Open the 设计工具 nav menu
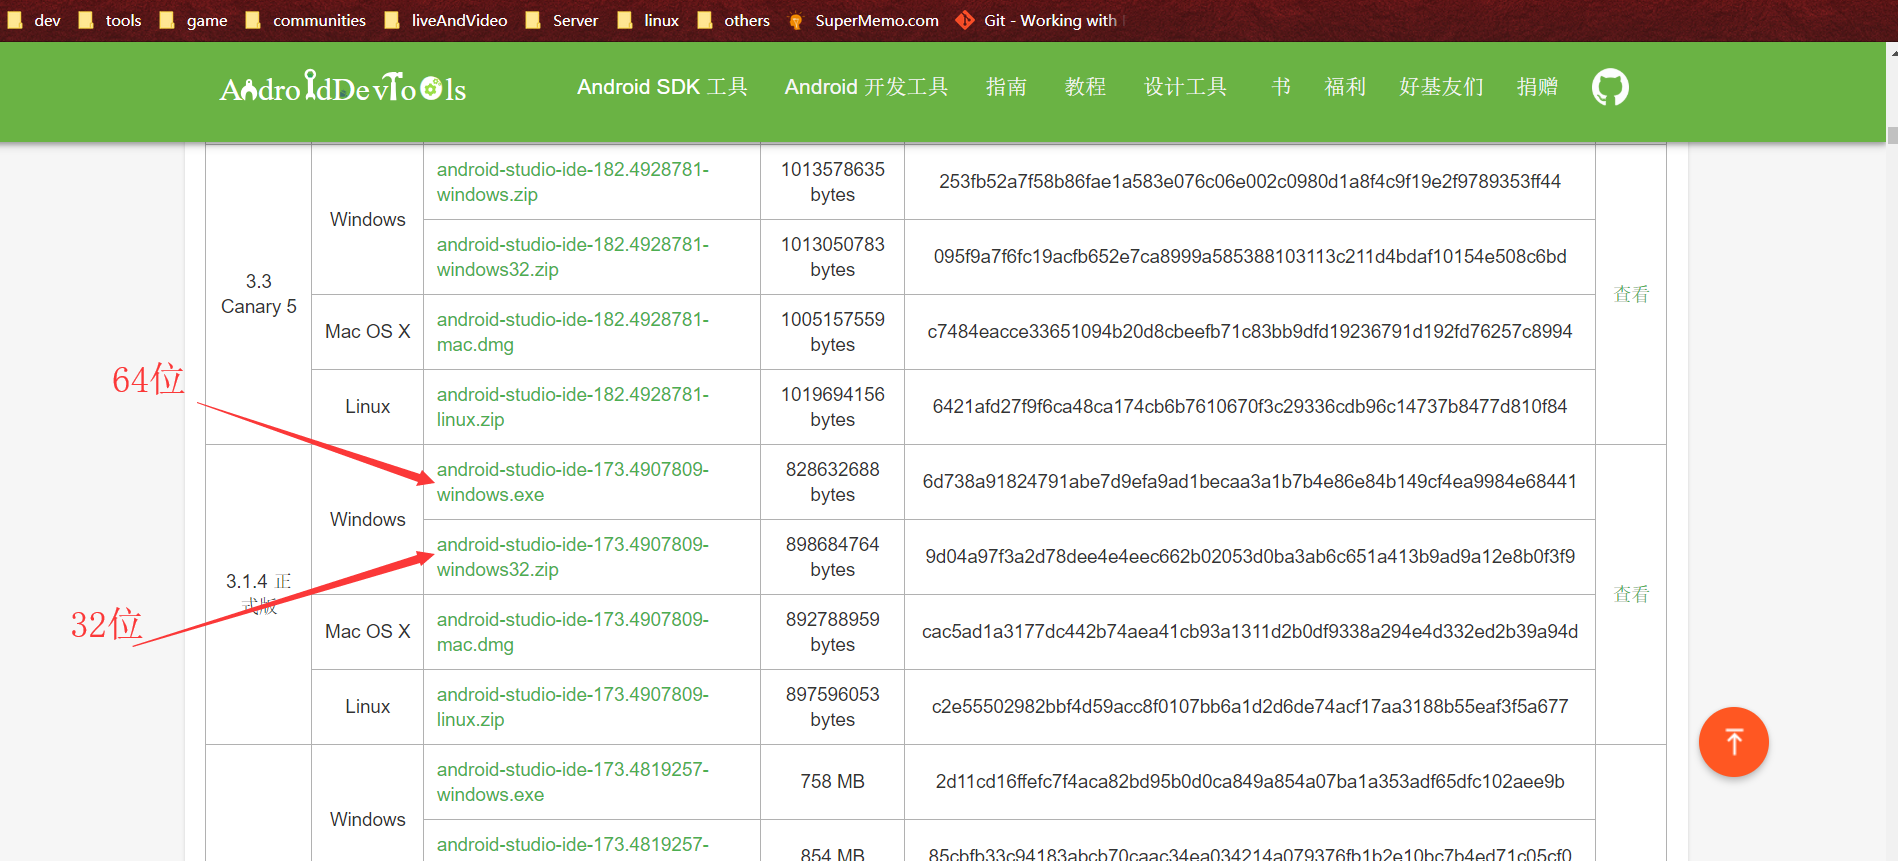 [1185, 87]
